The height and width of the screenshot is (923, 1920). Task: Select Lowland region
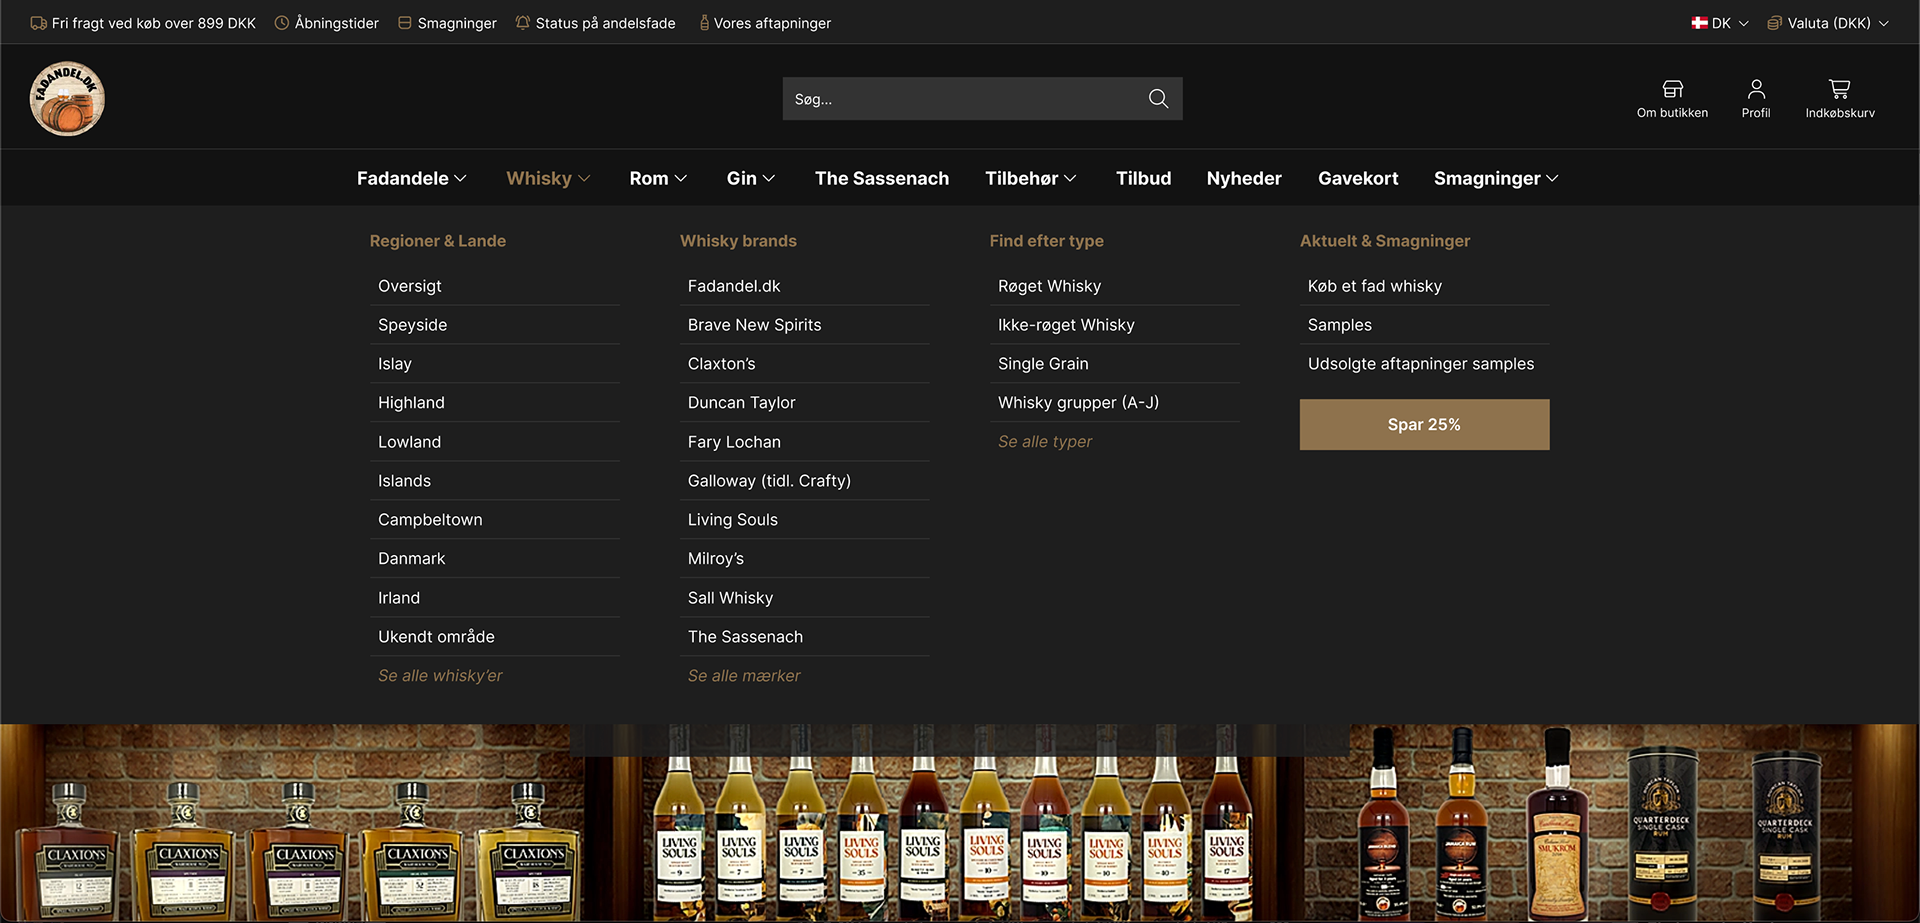(495, 442)
